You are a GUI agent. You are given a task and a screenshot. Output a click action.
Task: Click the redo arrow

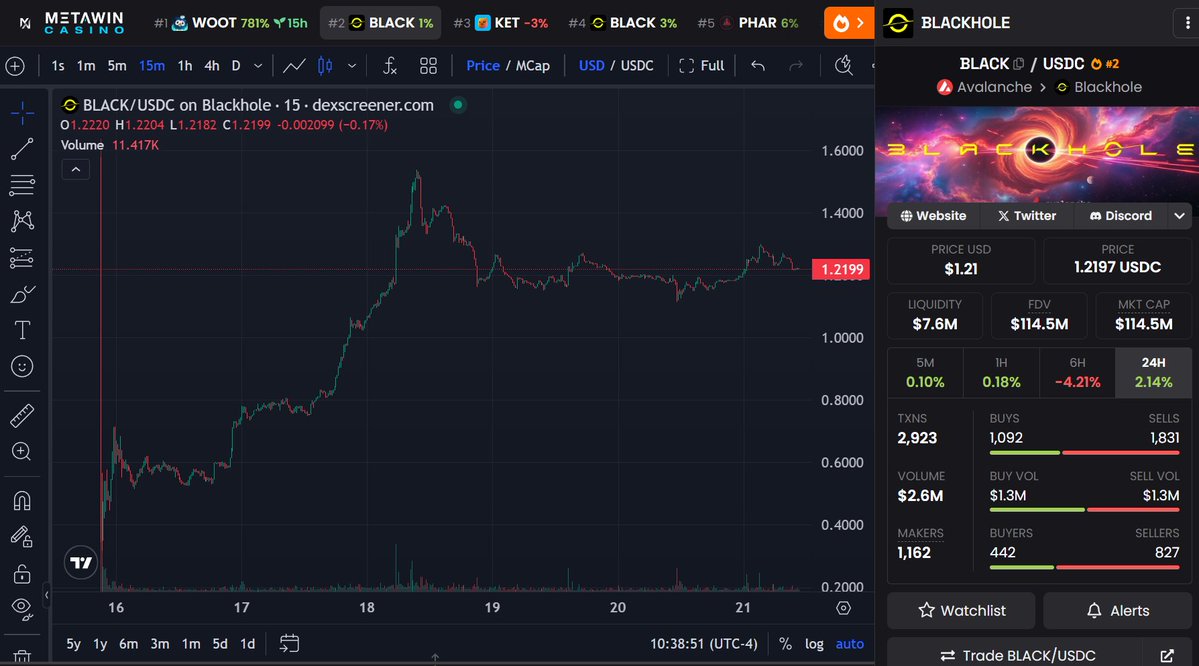point(796,67)
